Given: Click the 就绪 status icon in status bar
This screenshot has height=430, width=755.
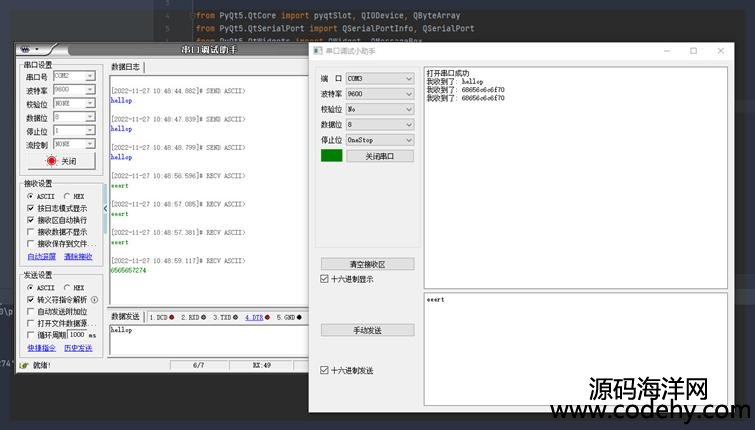Looking at the screenshot, I should (25, 365).
